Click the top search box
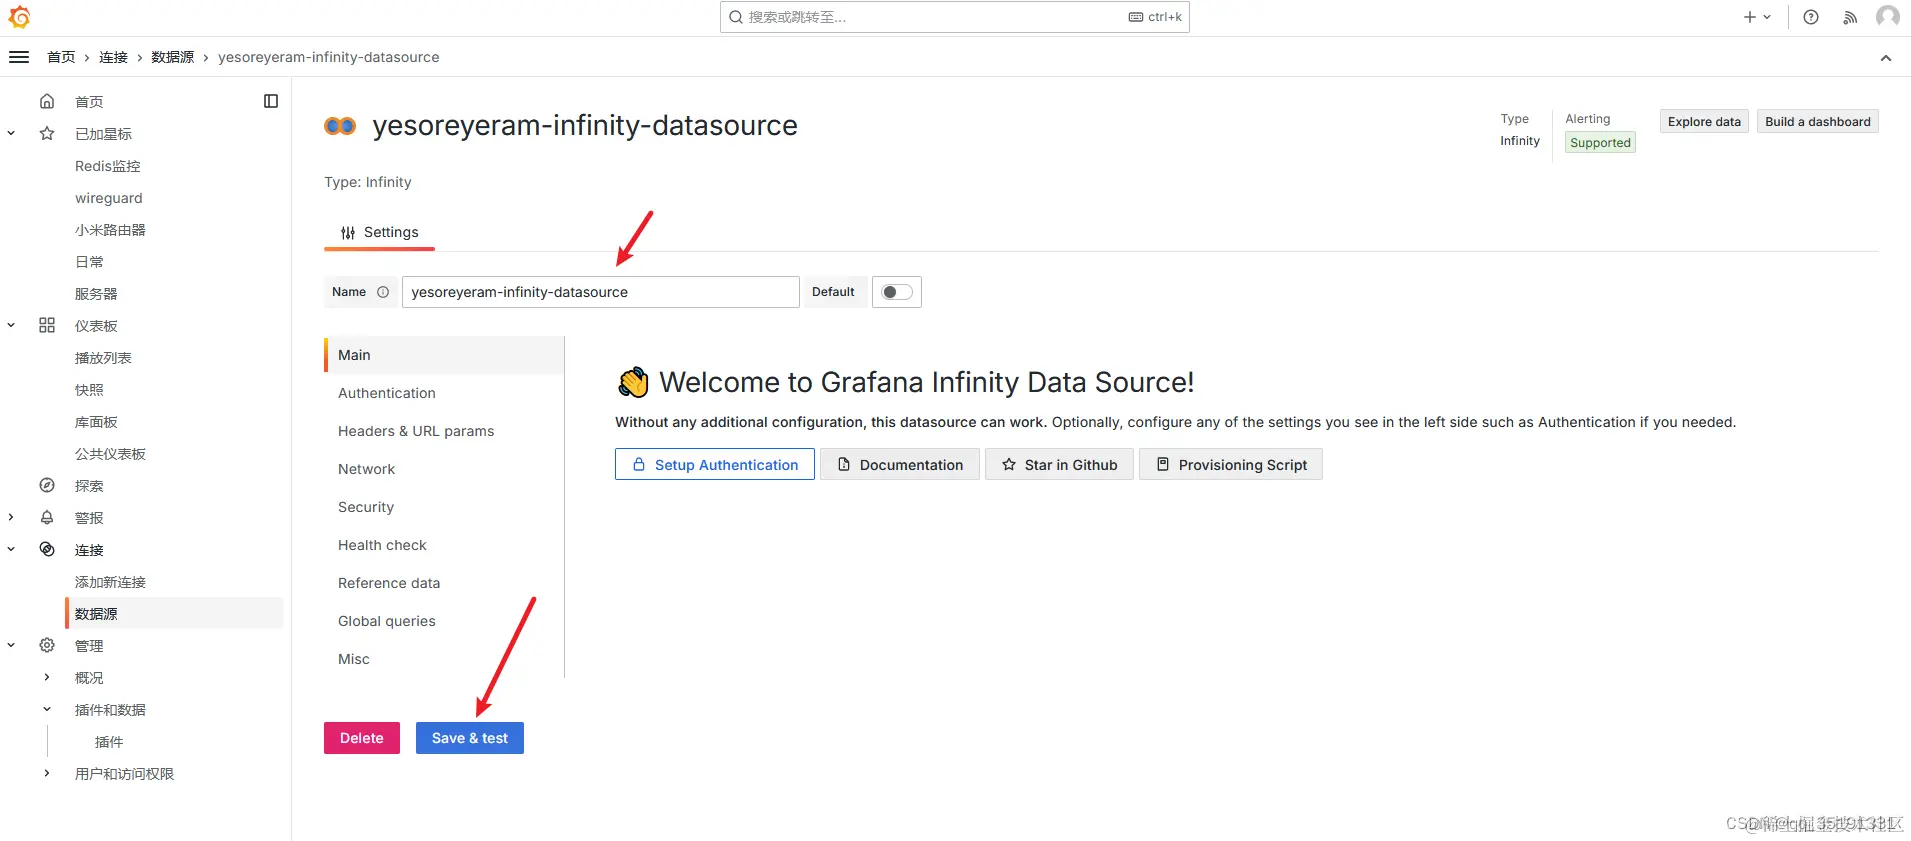Viewport: 1911px width, 841px height. coord(955,17)
